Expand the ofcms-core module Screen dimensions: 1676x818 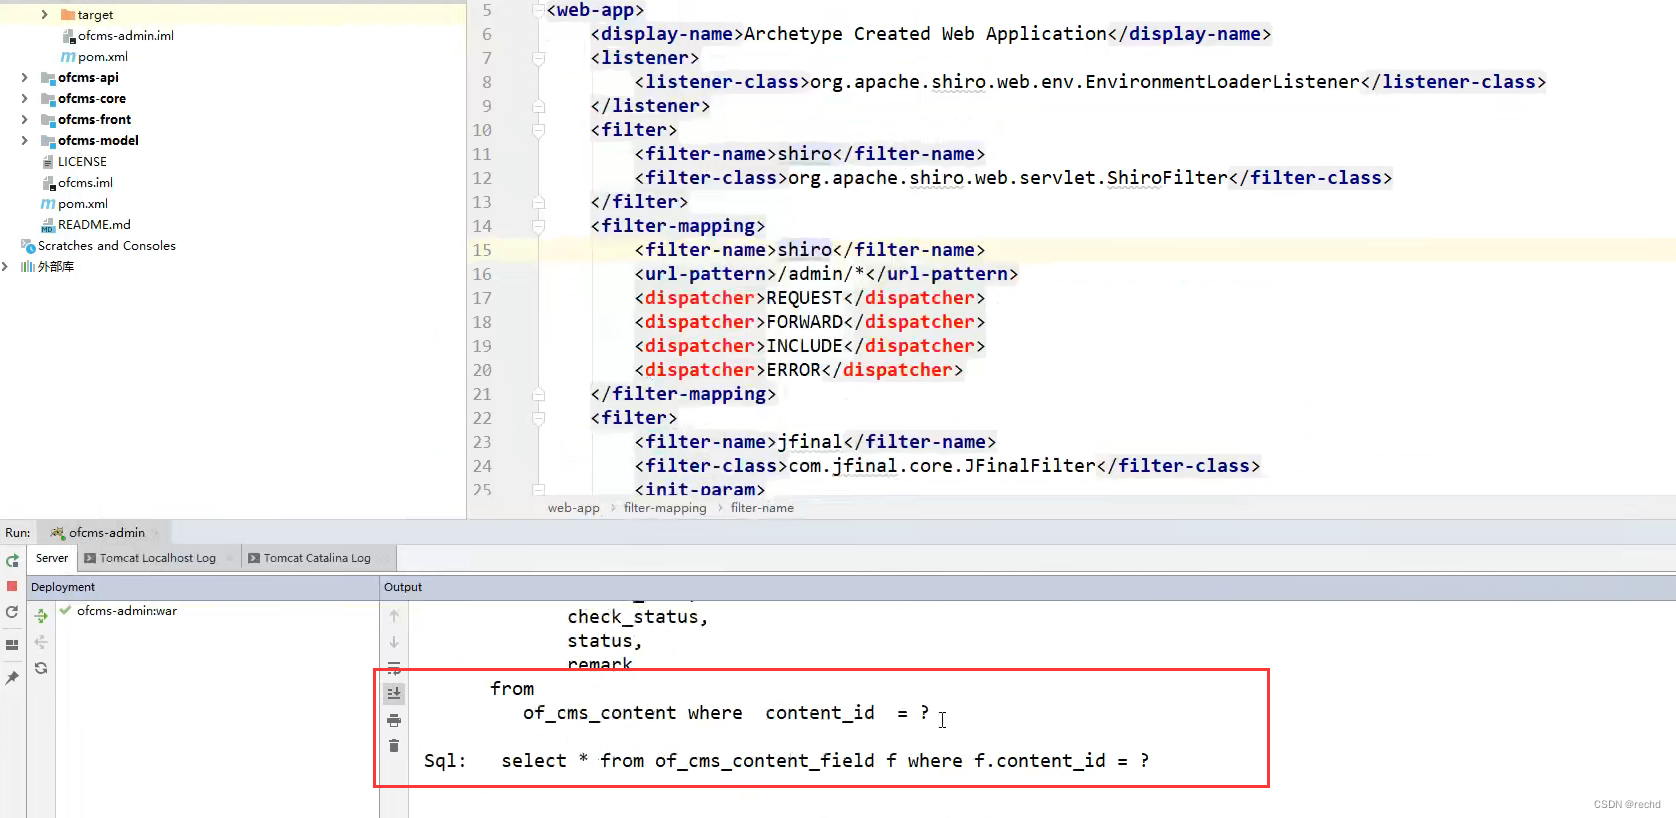tap(24, 99)
